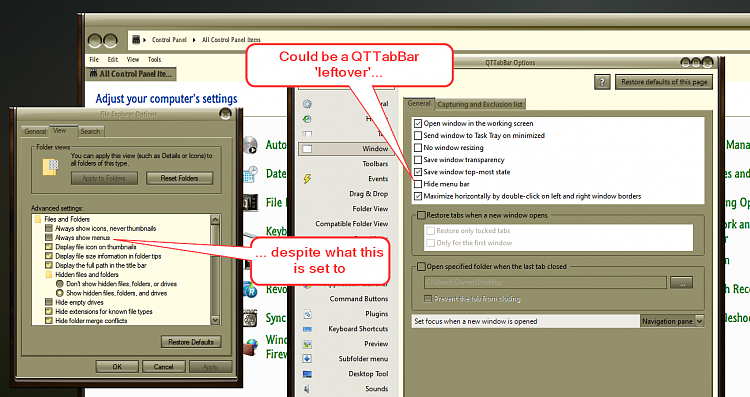Toggle Open window in the working screen
The image size is (750, 397).
tap(418, 123)
